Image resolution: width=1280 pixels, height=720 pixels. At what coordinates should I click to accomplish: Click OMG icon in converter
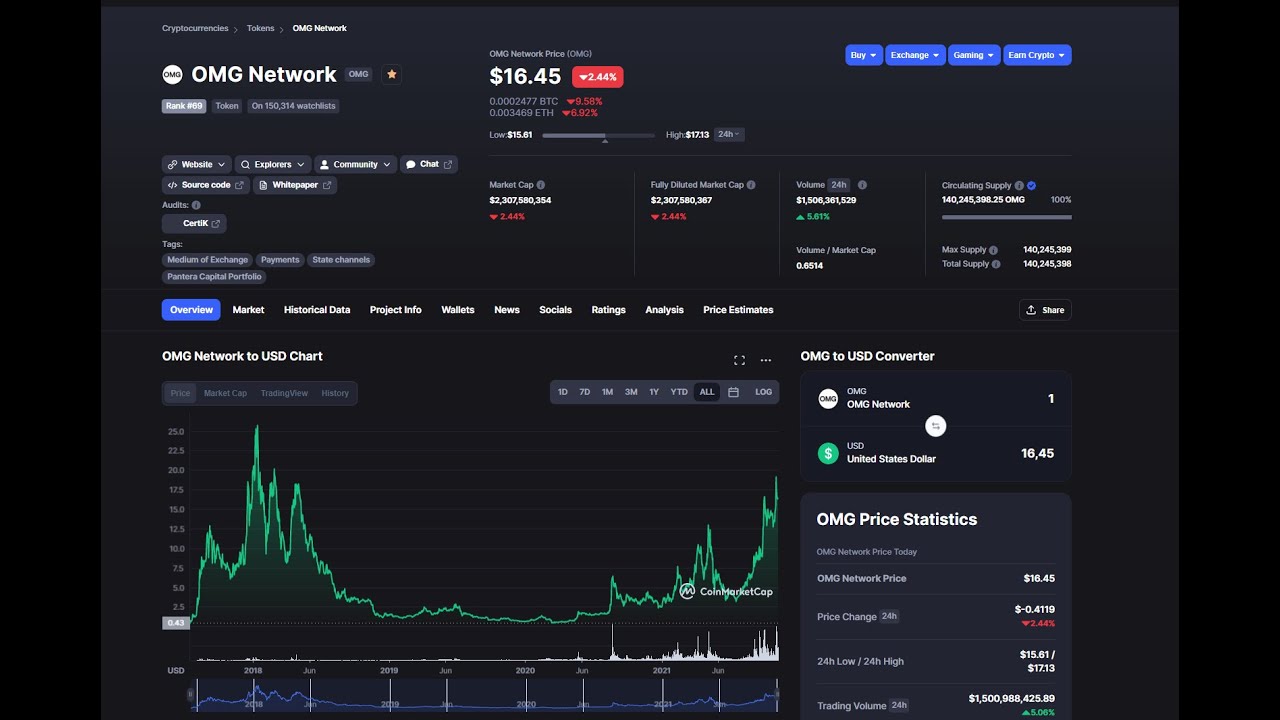(828, 399)
